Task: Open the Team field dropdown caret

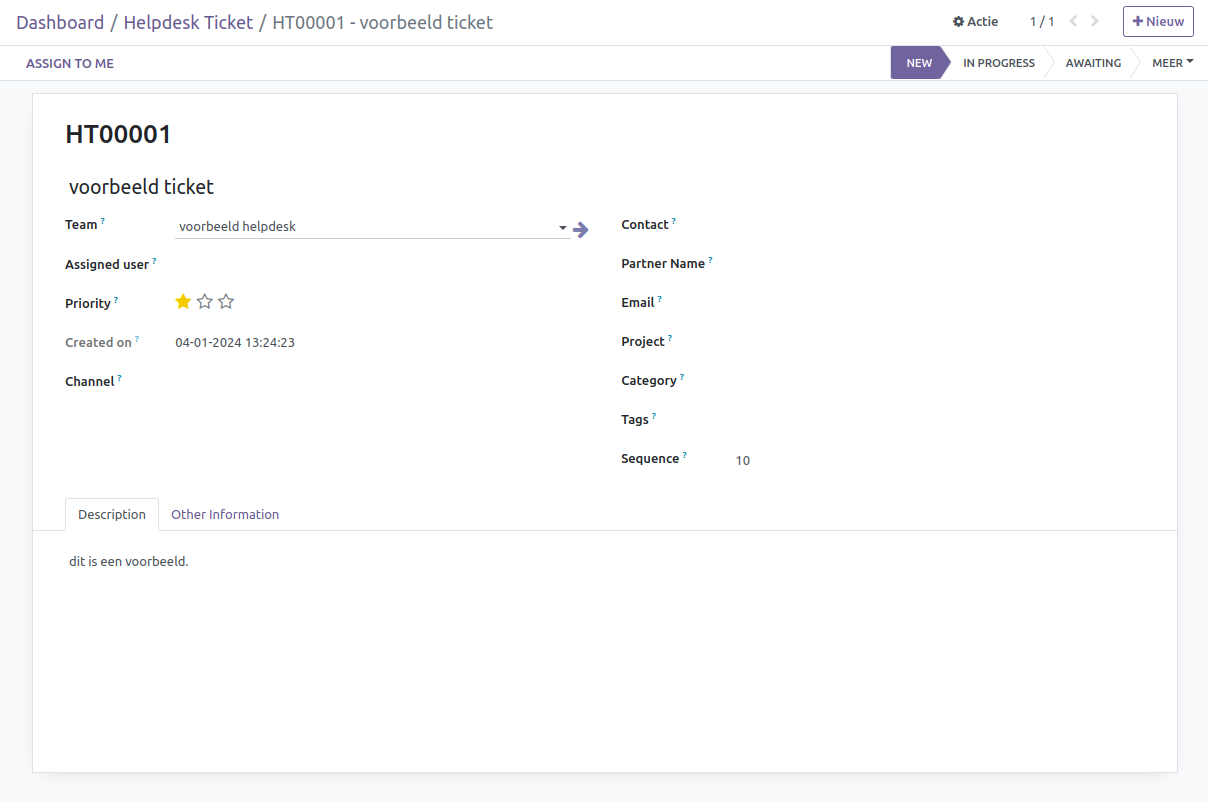Action: coord(562,227)
